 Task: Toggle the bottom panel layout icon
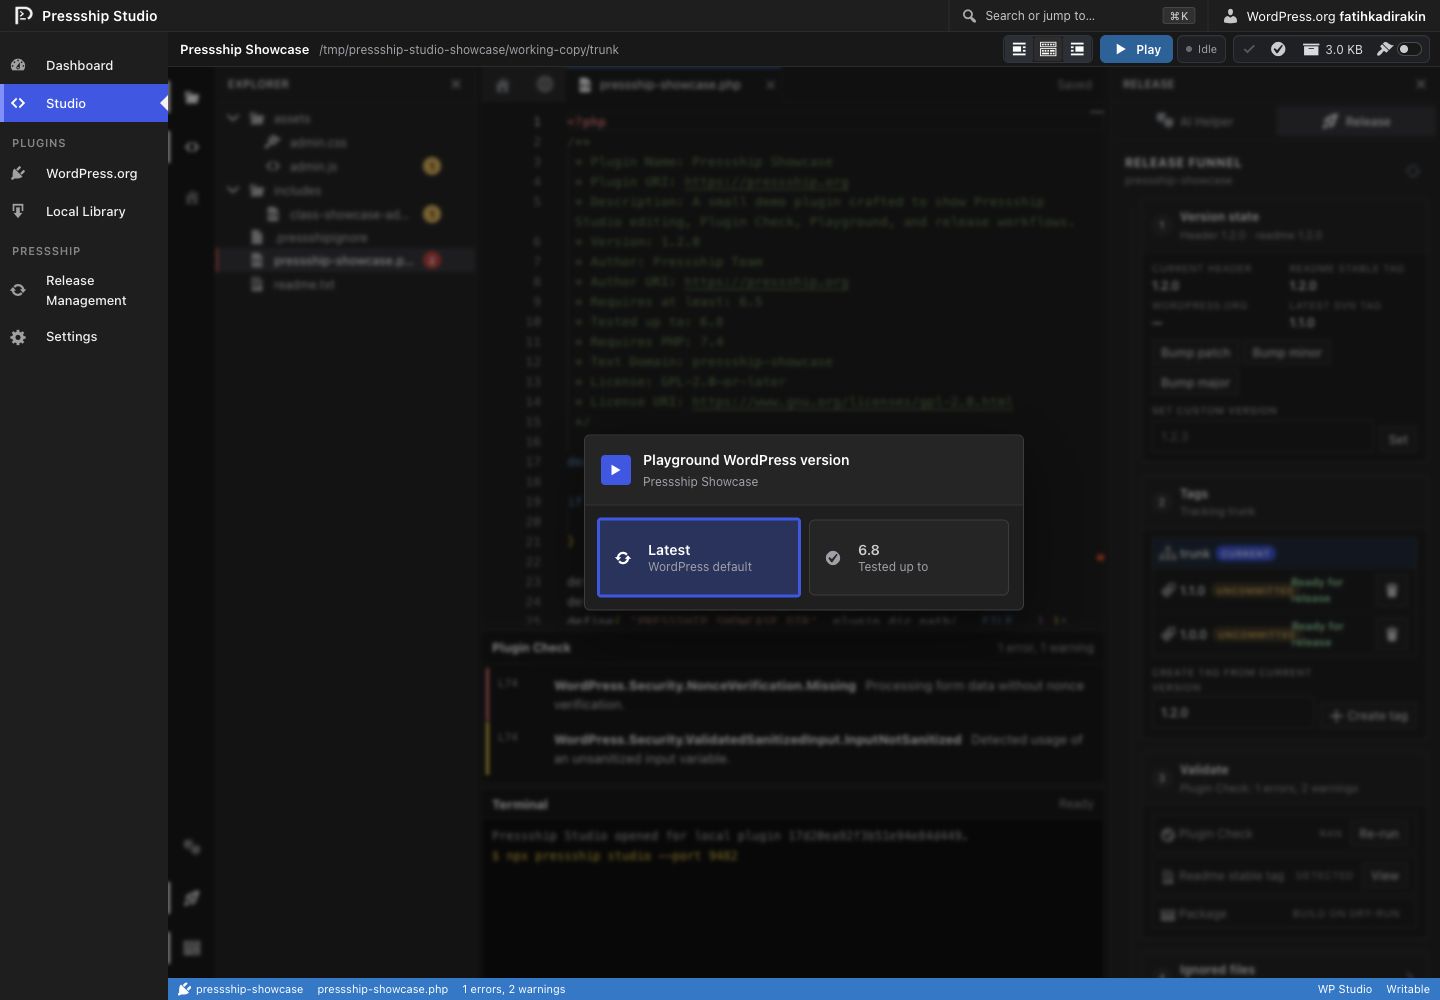[1048, 49]
